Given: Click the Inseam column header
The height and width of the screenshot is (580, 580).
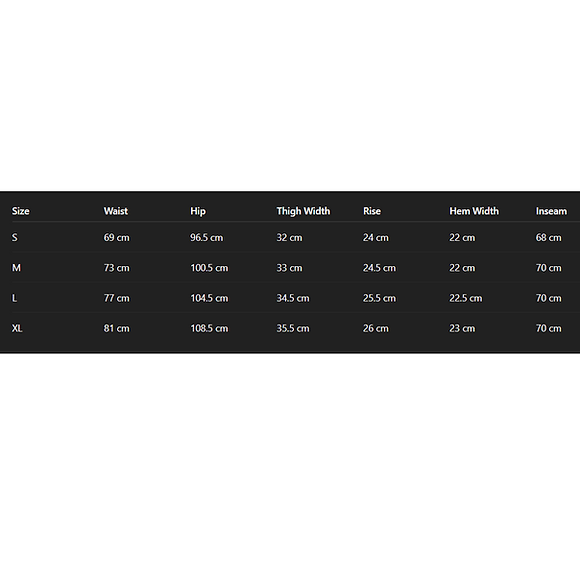Looking at the screenshot, I should click(x=551, y=211).
